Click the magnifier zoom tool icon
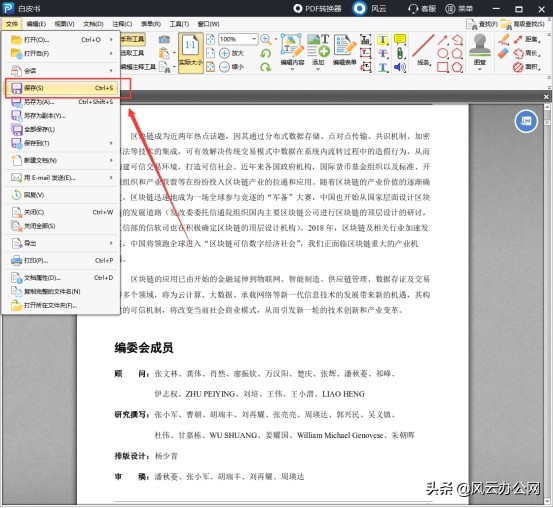 (266, 39)
